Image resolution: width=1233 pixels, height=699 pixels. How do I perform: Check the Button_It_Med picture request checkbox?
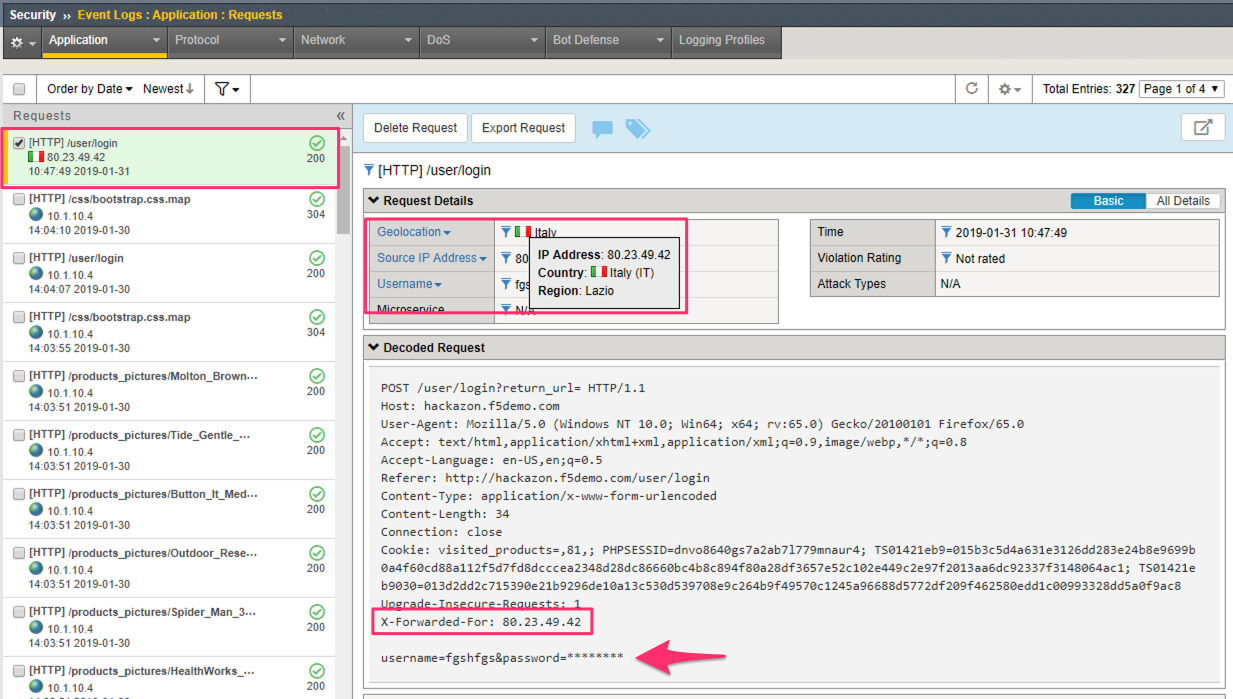coord(19,494)
